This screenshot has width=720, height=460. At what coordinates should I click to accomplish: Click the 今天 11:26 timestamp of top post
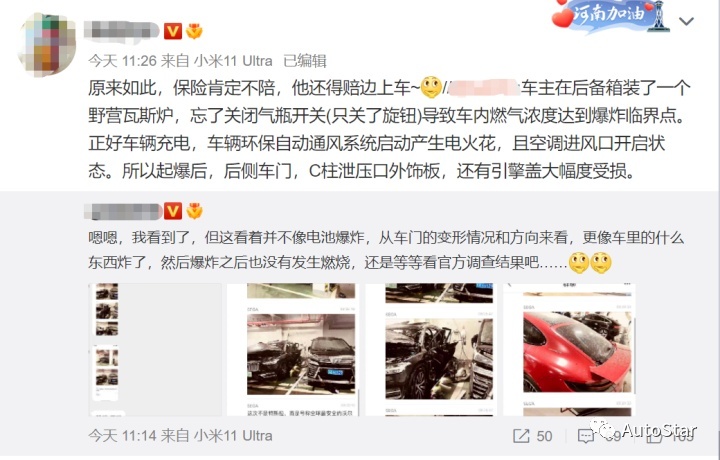click(x=123, y=61)
